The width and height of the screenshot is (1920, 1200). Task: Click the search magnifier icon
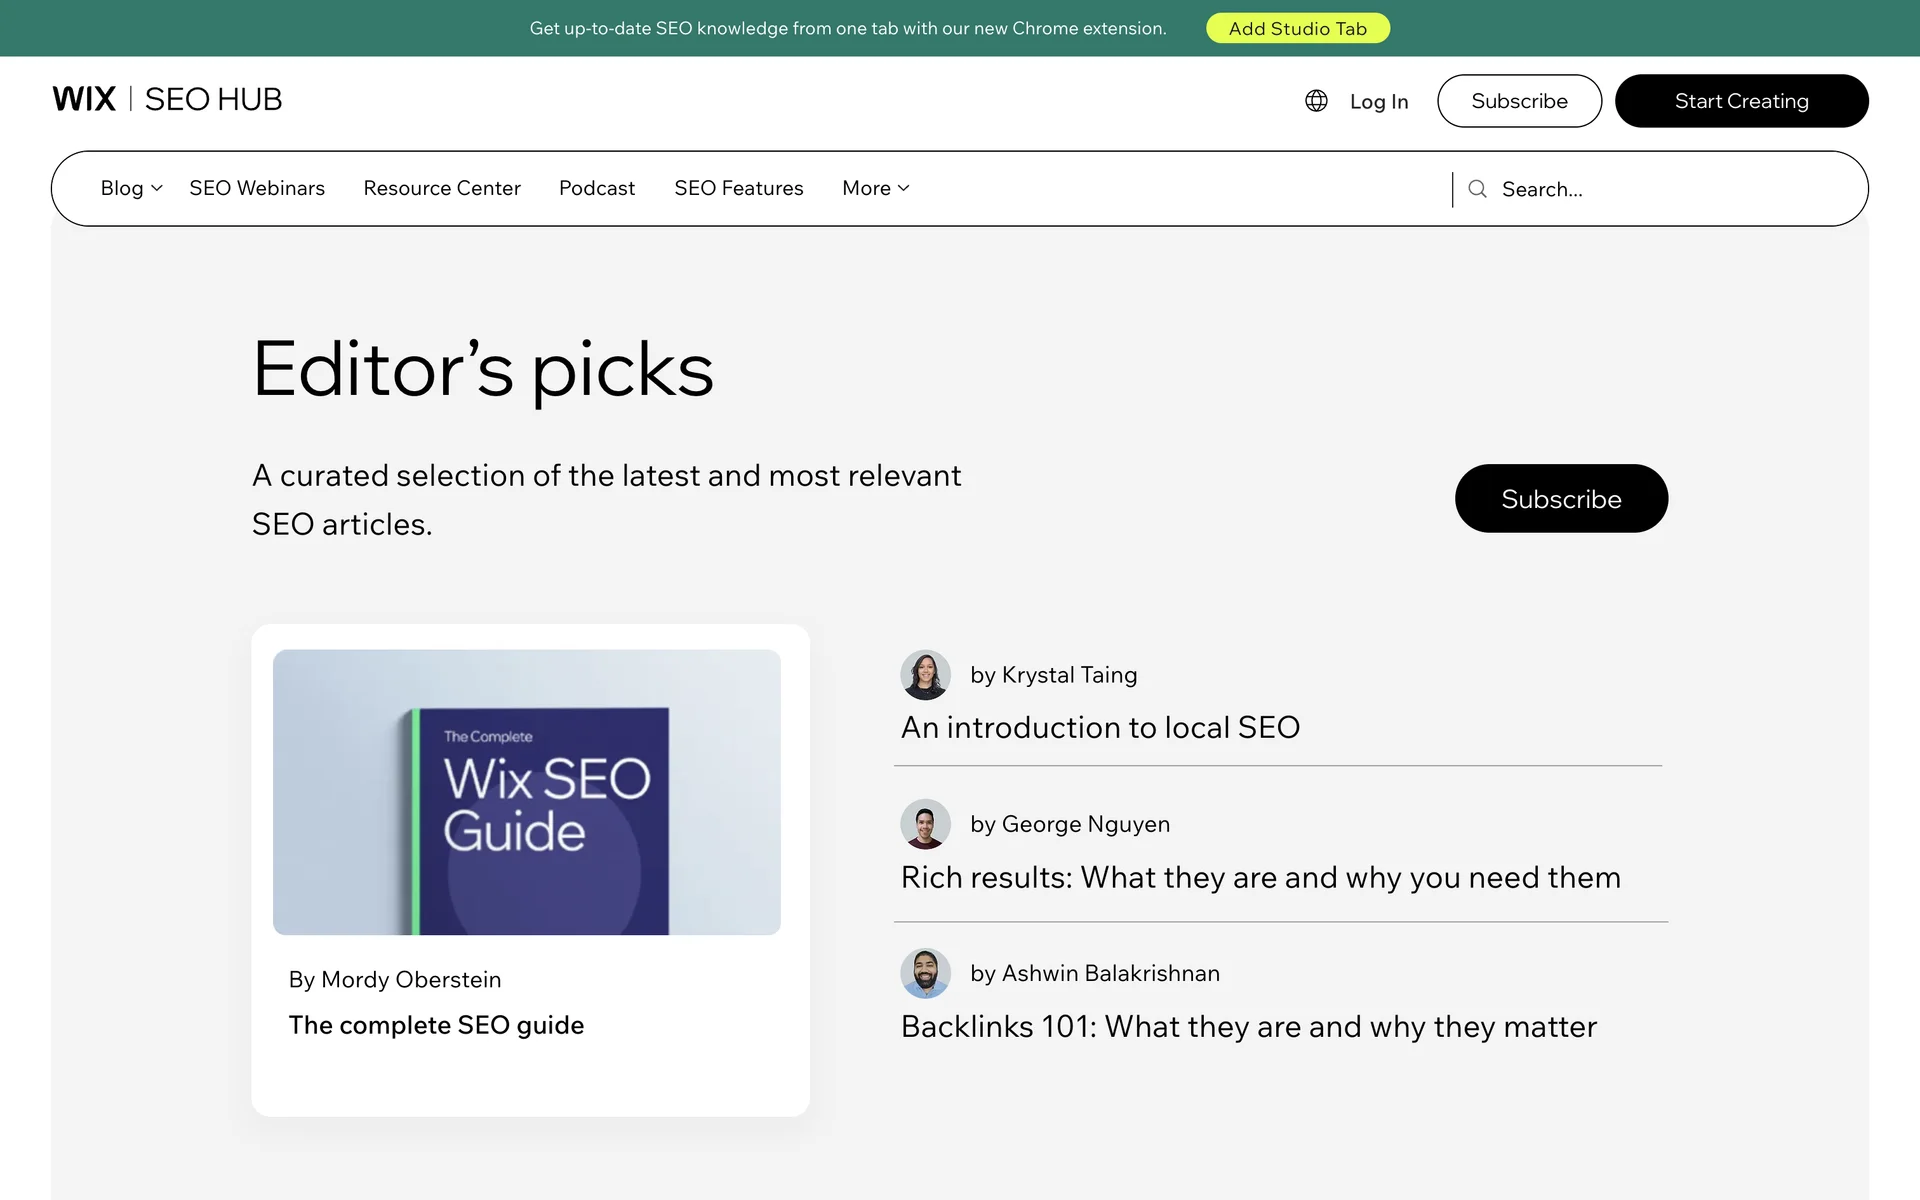tap(1477, 189)
